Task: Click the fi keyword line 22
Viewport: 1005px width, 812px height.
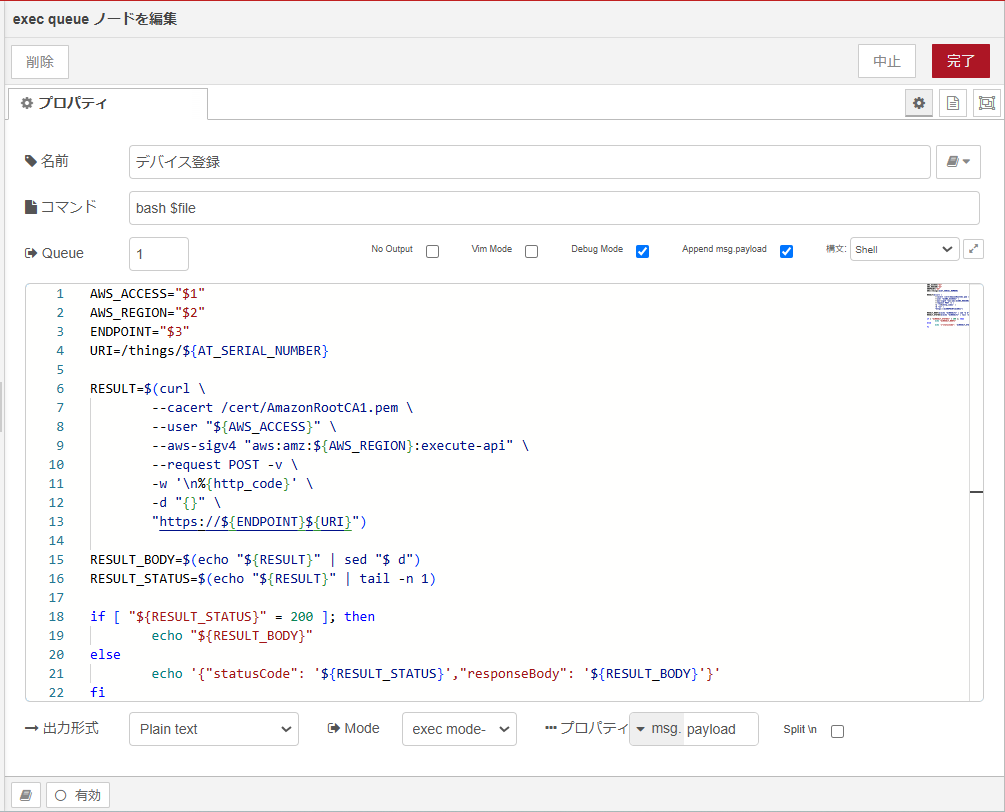Action: [97, 692]
